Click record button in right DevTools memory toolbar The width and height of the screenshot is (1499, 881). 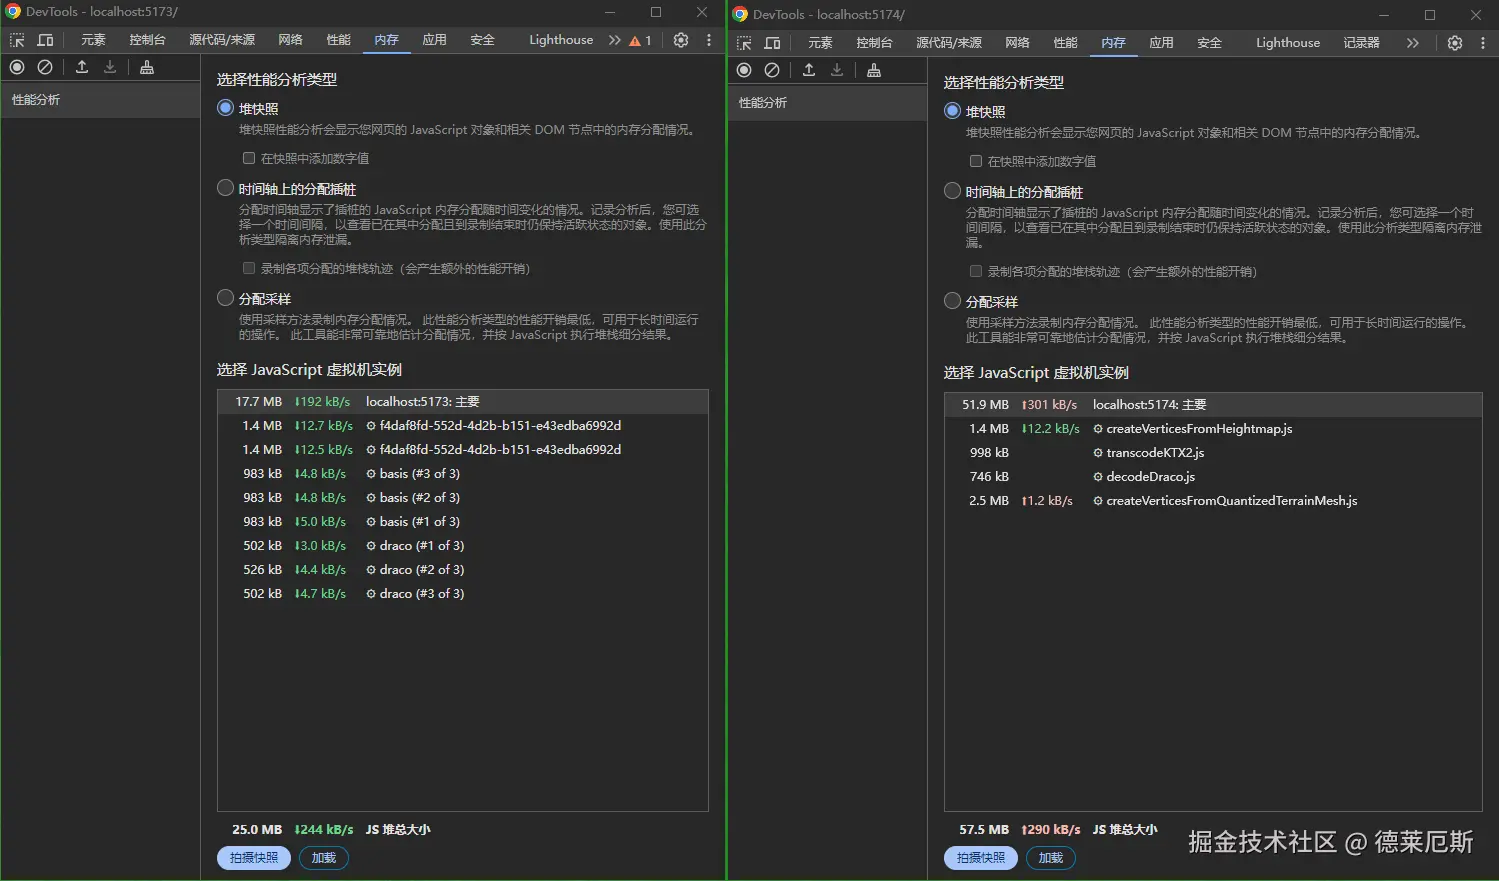(x=744, y=70)
